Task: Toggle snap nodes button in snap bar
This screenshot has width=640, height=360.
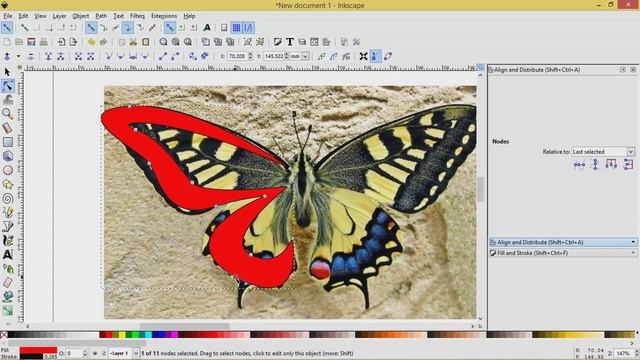Action: click(91, 28)
